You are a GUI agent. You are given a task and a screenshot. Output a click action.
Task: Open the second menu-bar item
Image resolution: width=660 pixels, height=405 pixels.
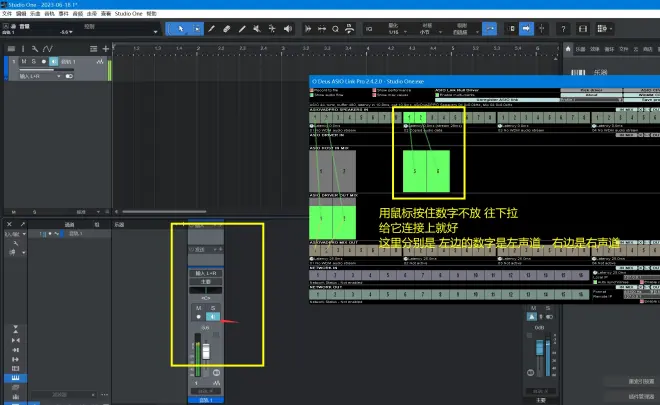click(x=21, y=13)
